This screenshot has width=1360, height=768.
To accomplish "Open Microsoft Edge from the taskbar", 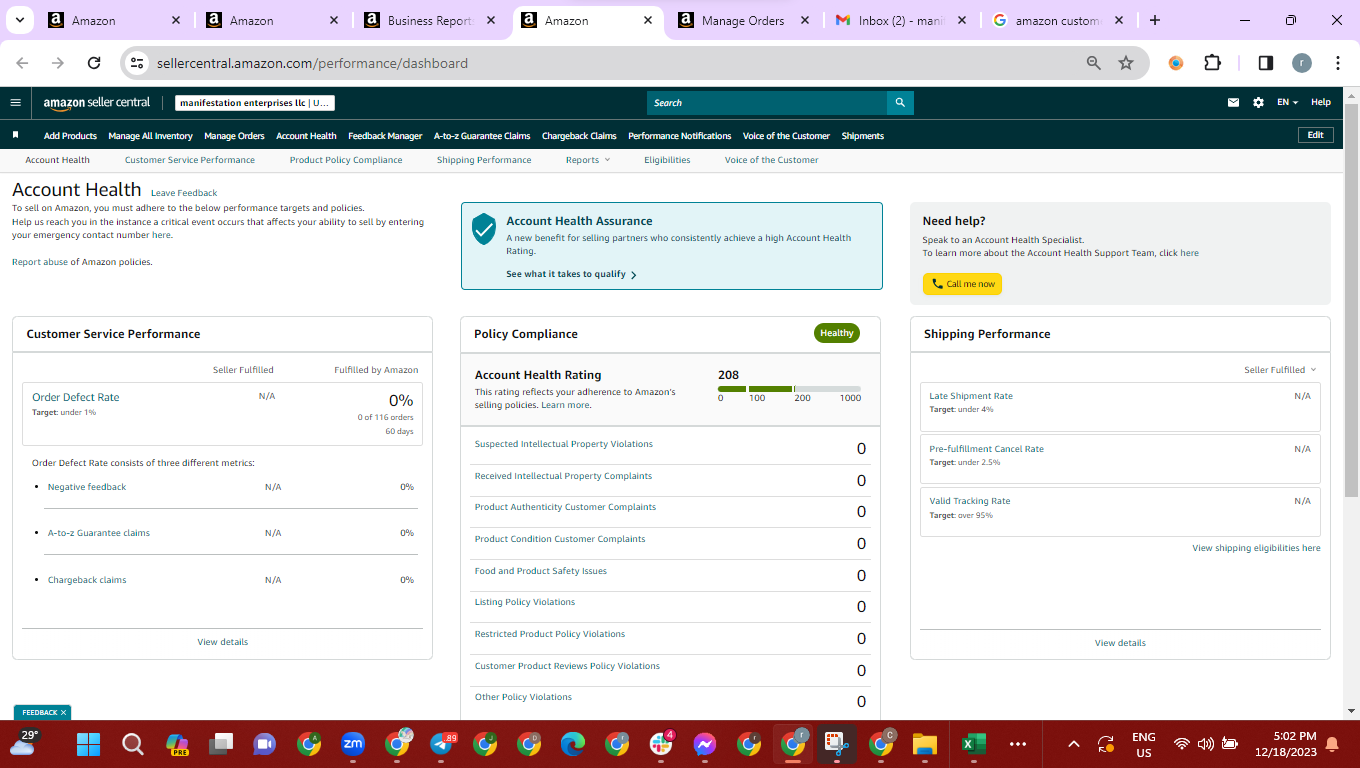I will 572,744.
